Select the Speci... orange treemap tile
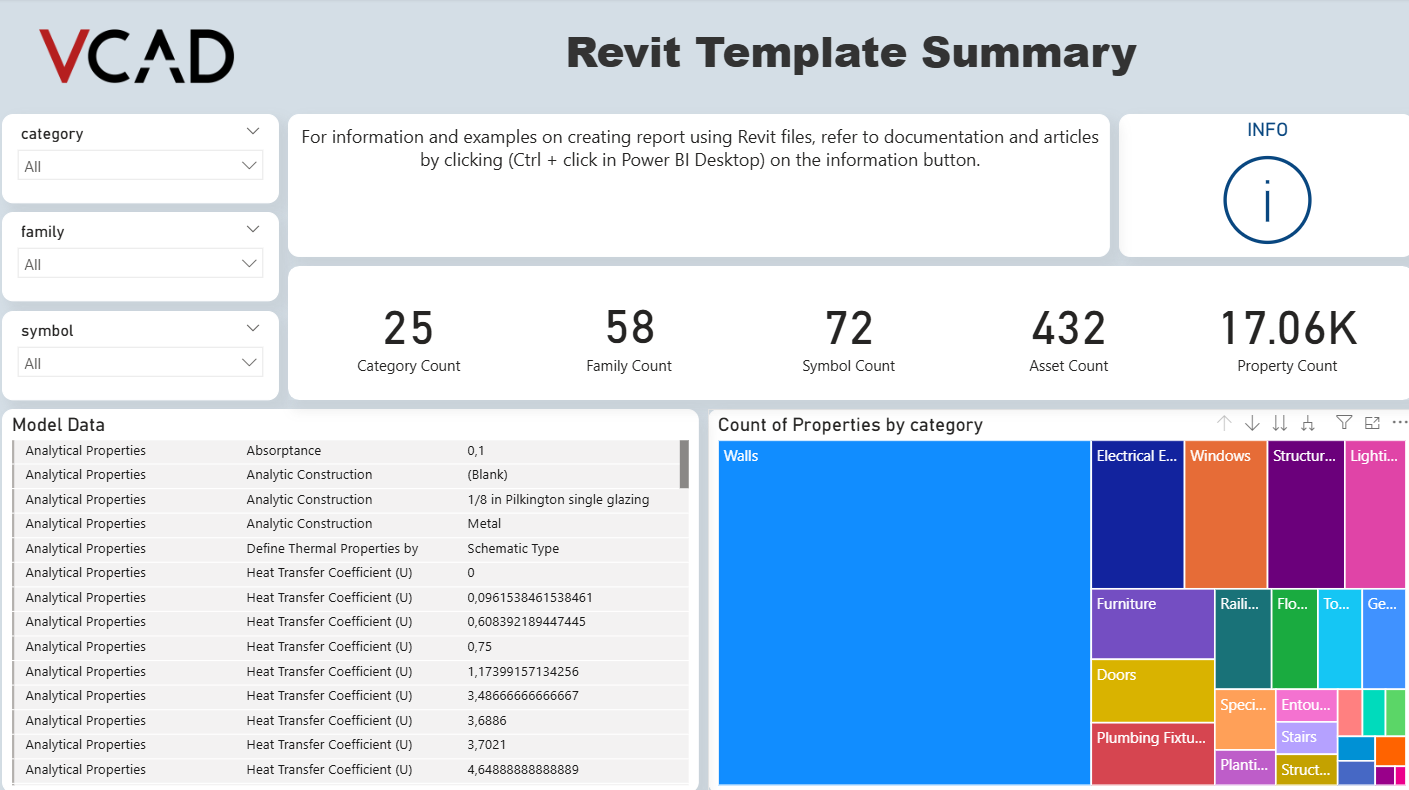The image size is (1409, 790). [1245, 719]
